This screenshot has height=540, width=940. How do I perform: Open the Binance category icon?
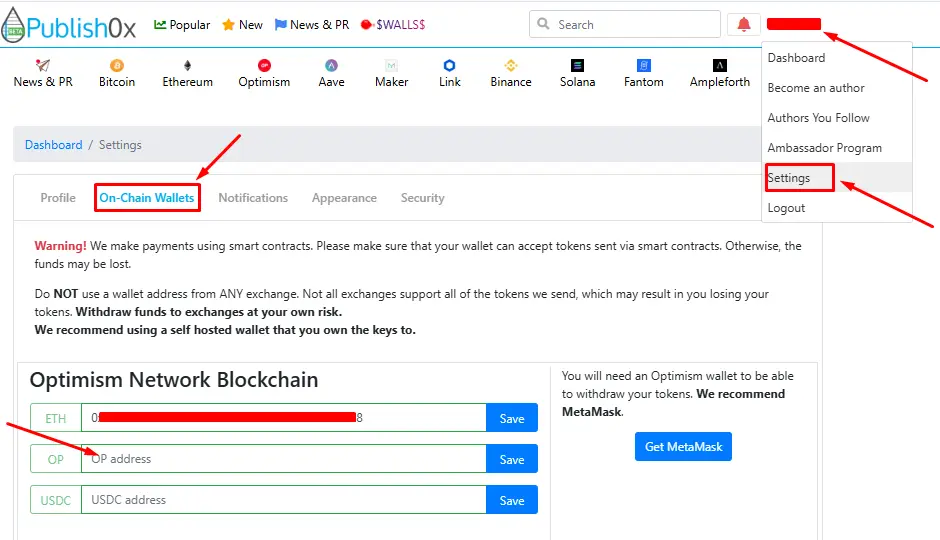pyautogui.click(x=510, y=65)
